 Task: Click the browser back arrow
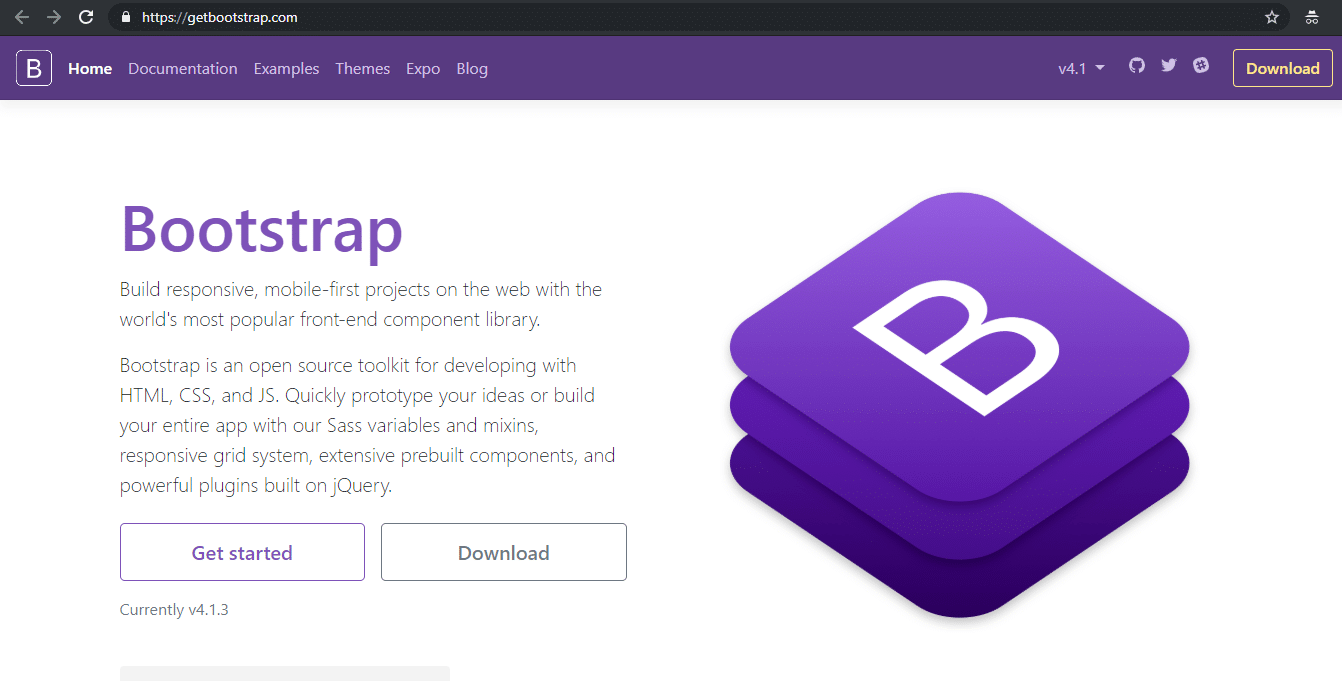point(22,17)
